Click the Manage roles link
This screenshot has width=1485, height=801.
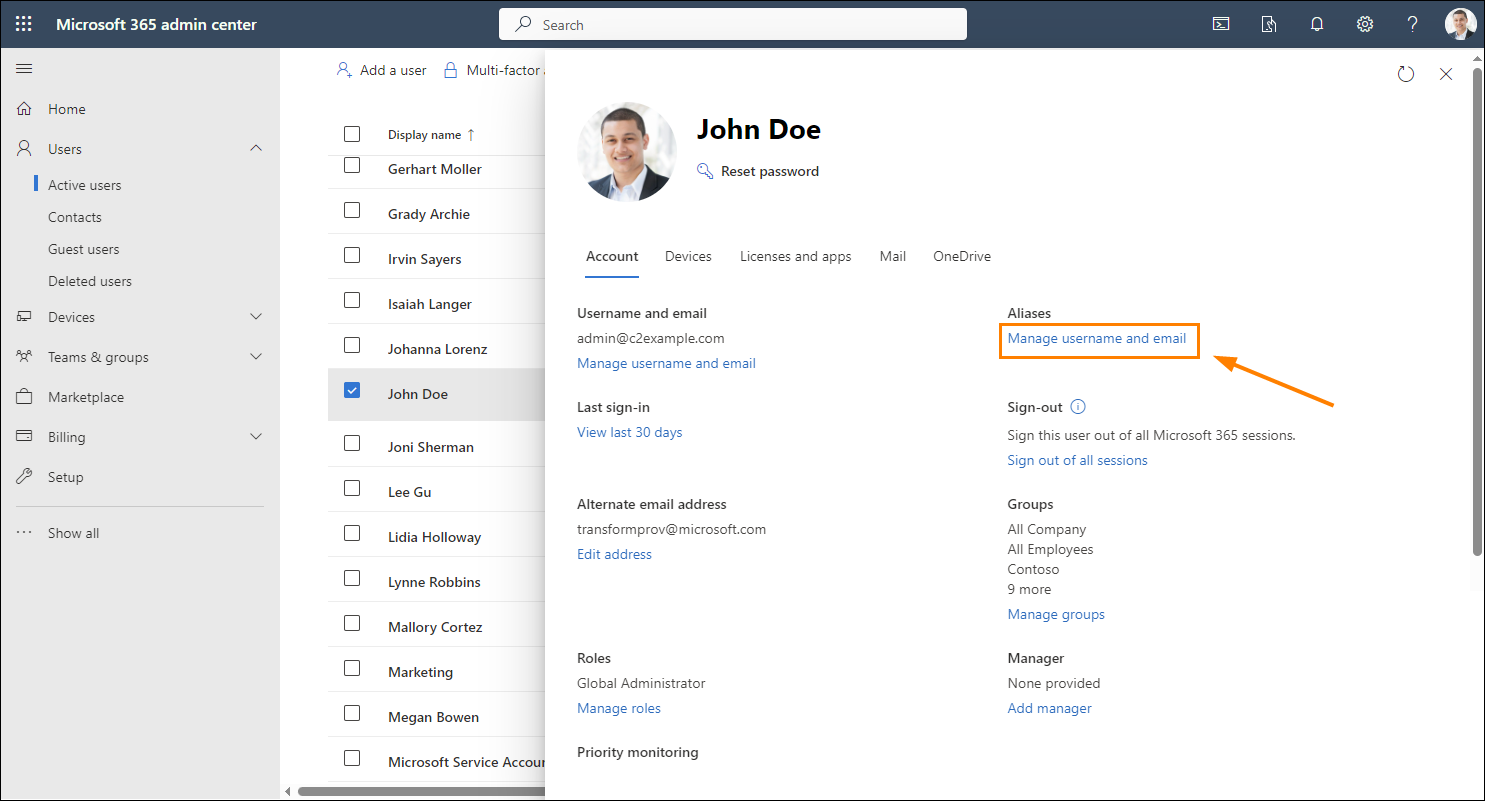point(619,708)
